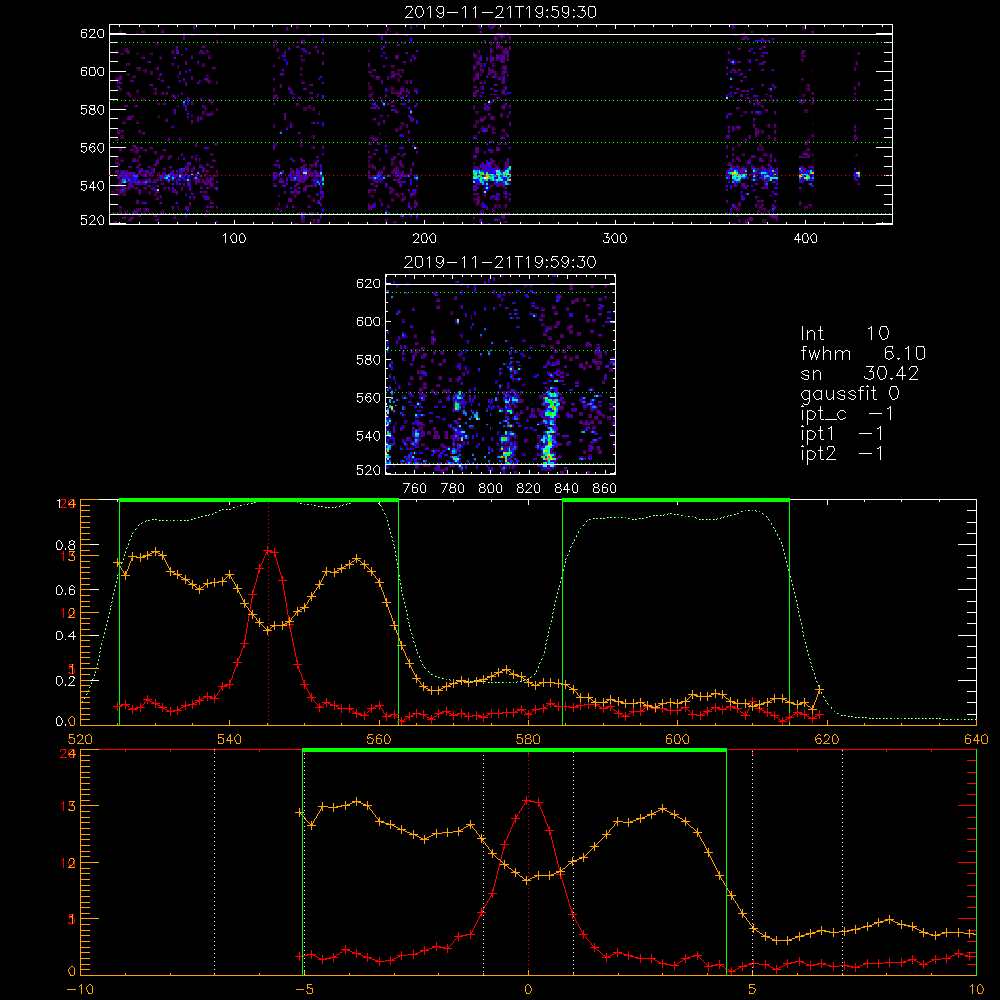Click thick green bar atop the bottom plot window
The width and height of the screenshot is (1000, 1000).
point(514,750)
